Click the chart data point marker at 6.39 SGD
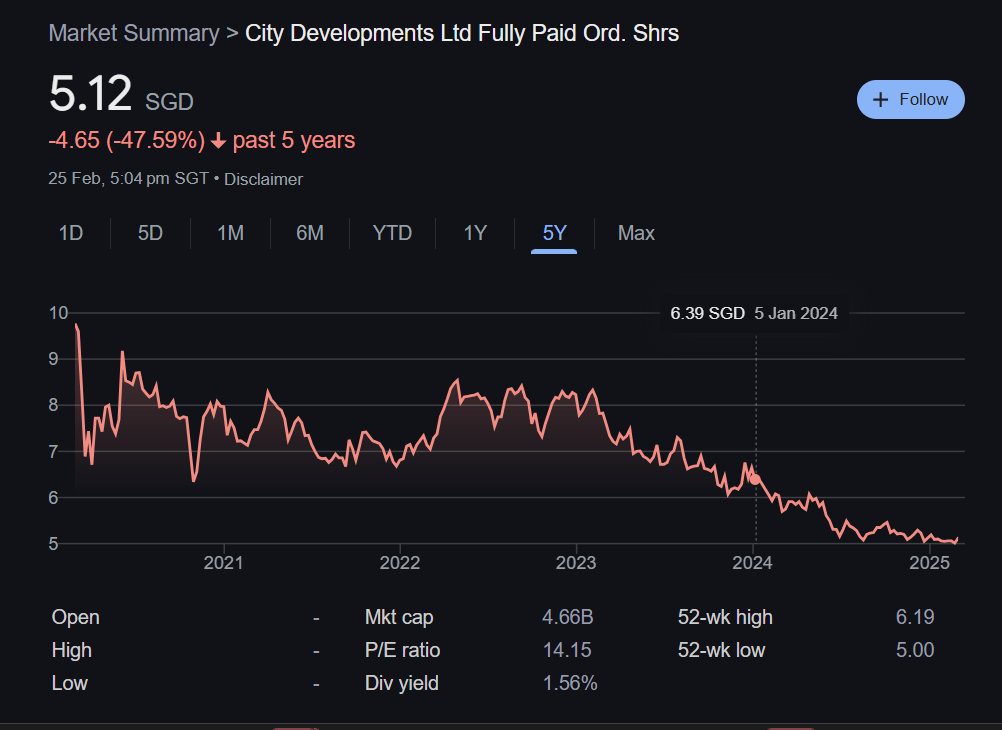The height and width of the screenshot is (730, 1002). pyautogui.click(x=755, y=479)
